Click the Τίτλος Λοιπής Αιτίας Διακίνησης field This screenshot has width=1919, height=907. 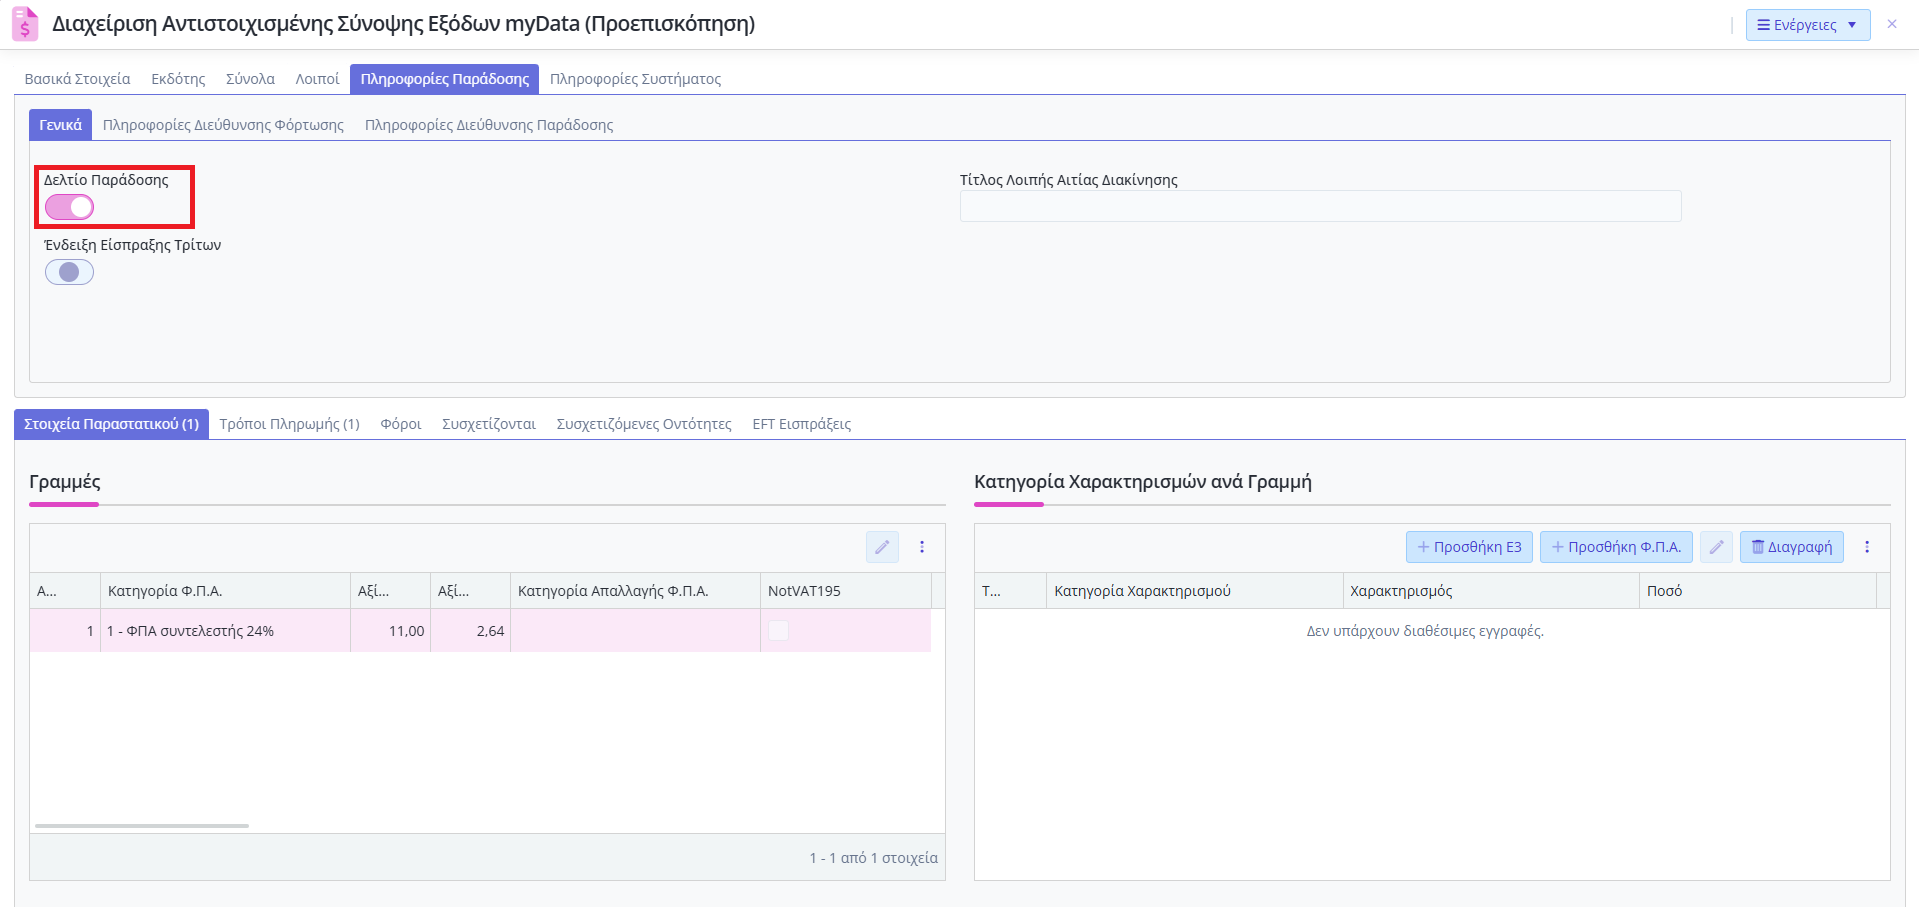(x=1320, y=206)
